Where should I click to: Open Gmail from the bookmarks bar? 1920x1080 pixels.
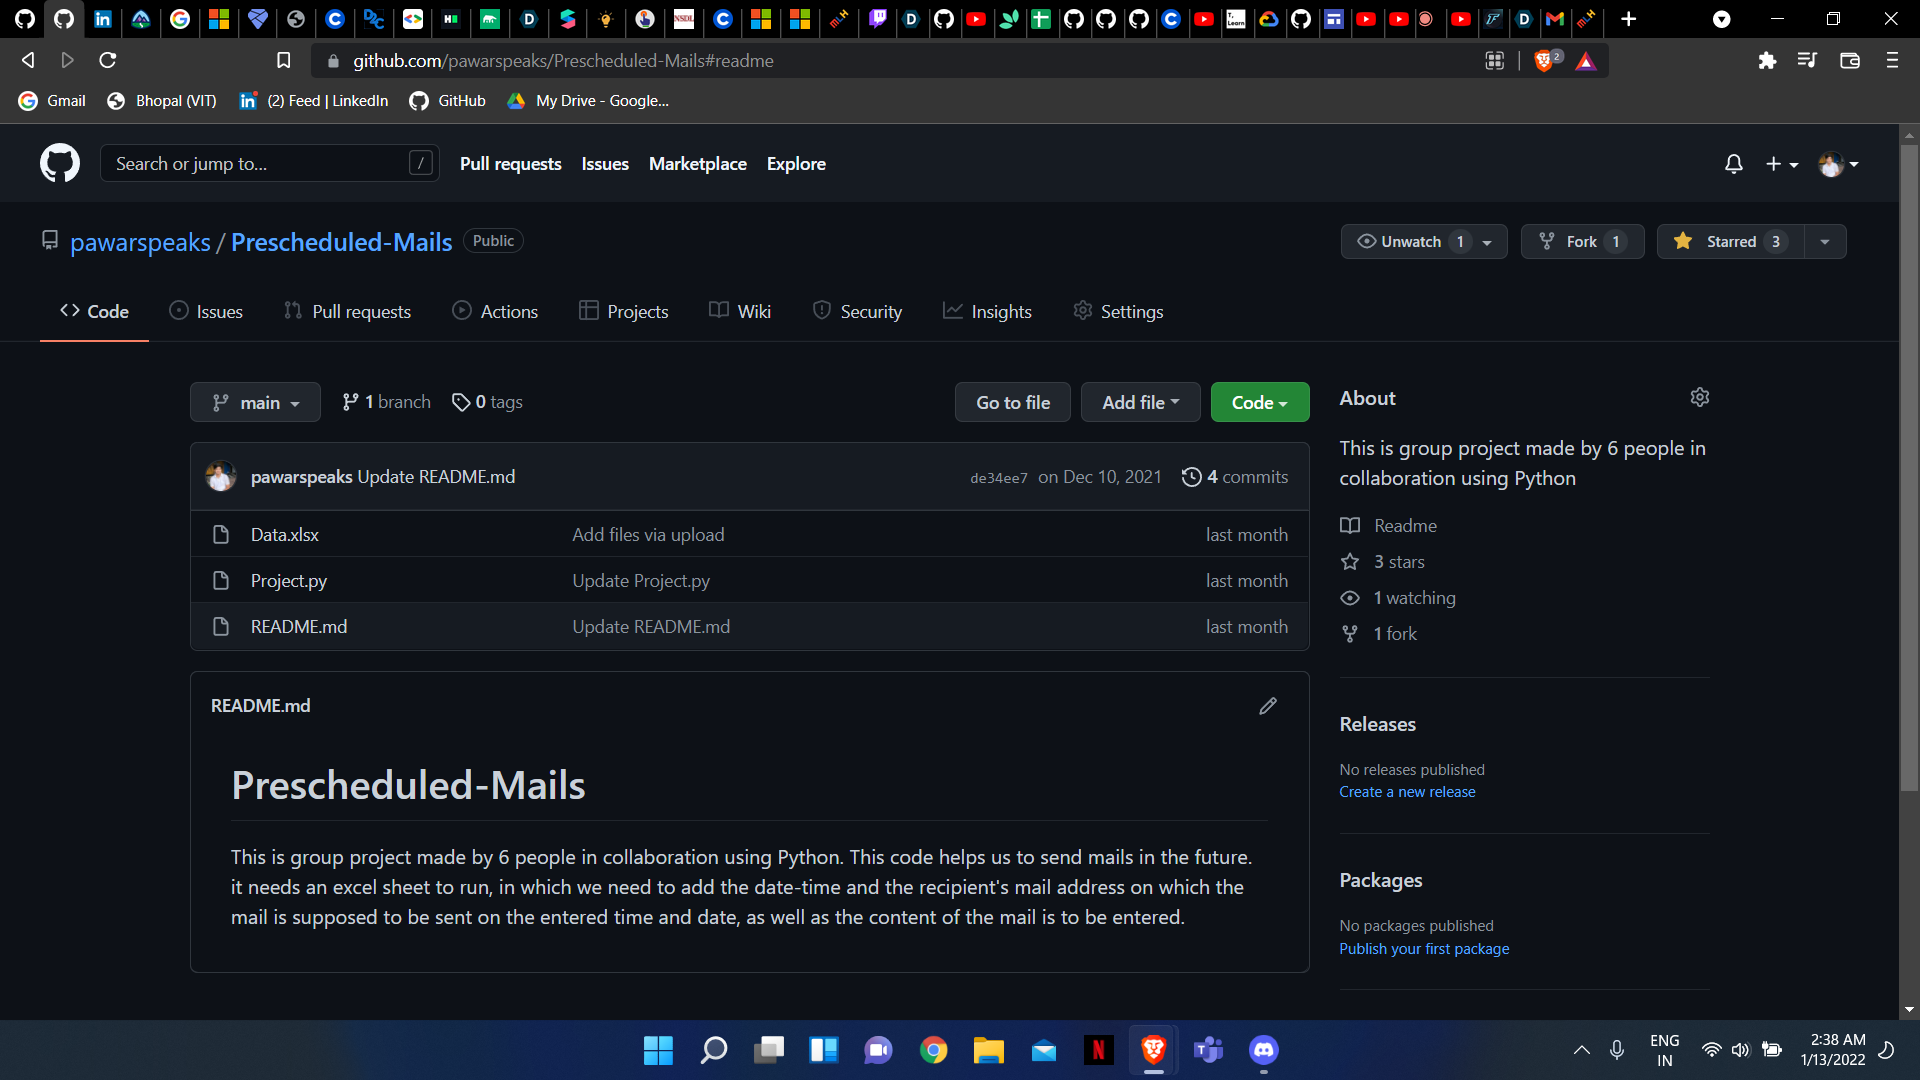coord(51,100)
